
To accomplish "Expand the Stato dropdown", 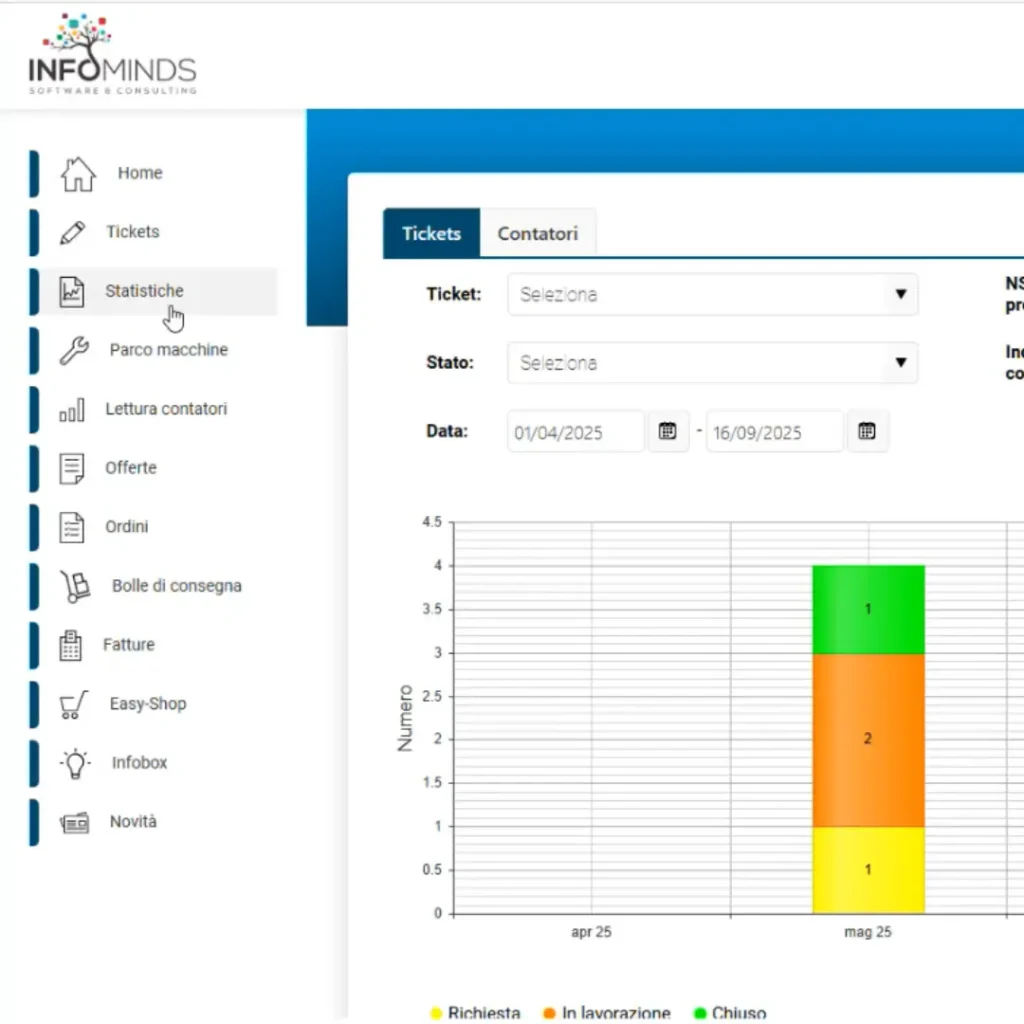I will coord(712,362).
